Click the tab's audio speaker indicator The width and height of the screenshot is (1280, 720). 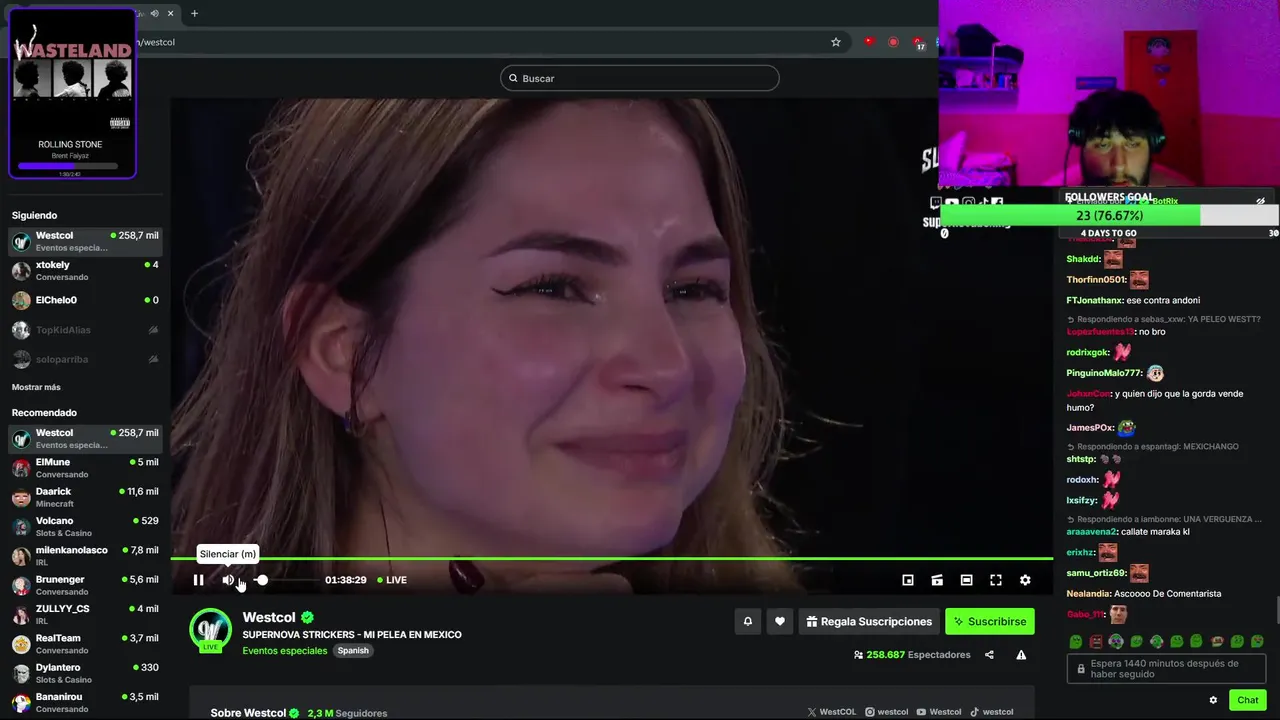[153, 13]
